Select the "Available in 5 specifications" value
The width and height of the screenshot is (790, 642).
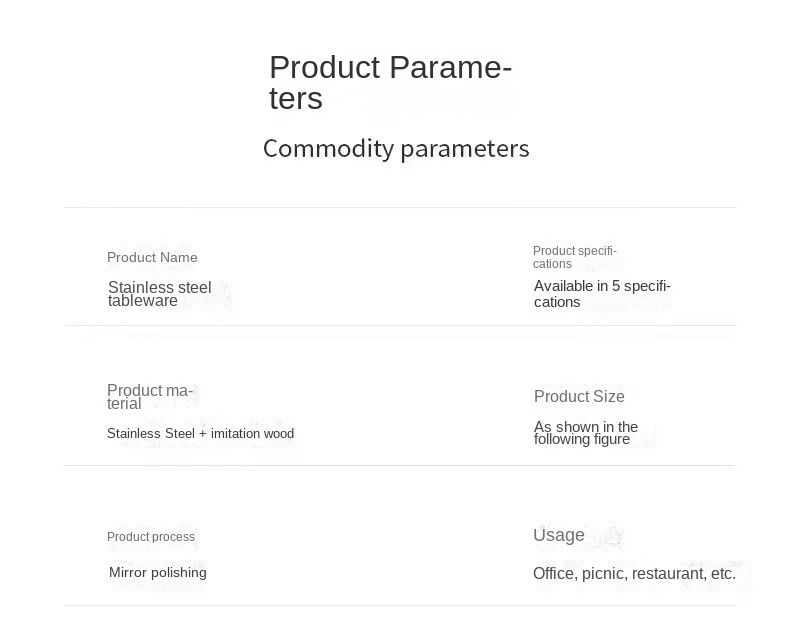pos(601,293)
